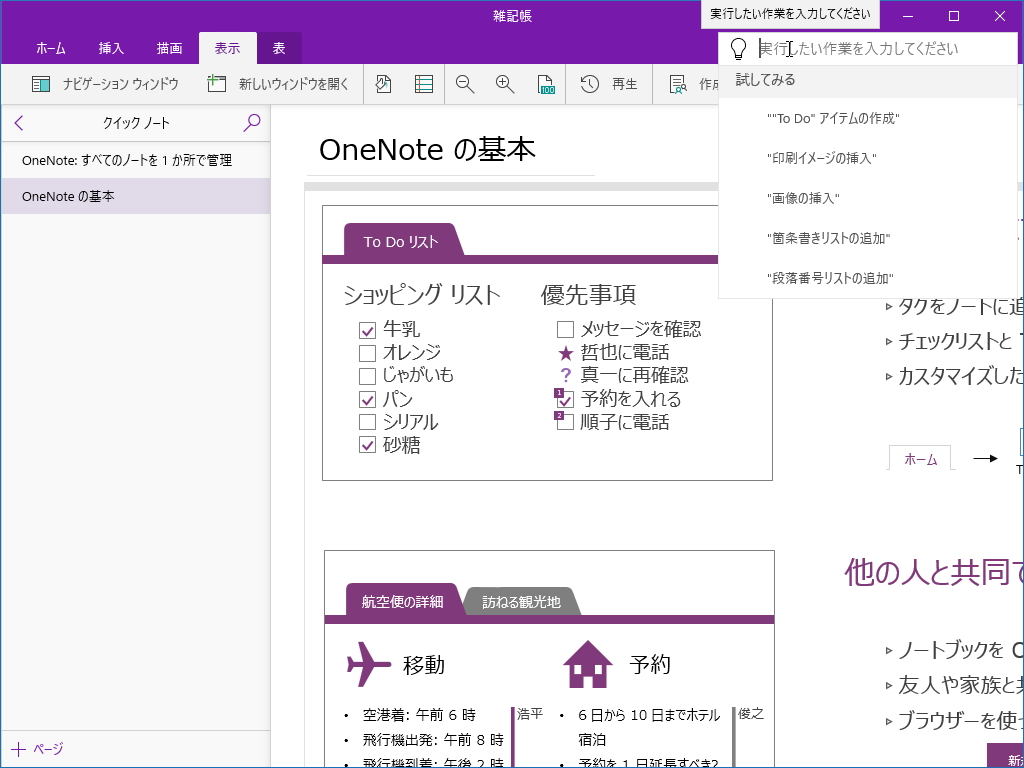
Task: Select the 表示 tab
Action: (227, 48)
